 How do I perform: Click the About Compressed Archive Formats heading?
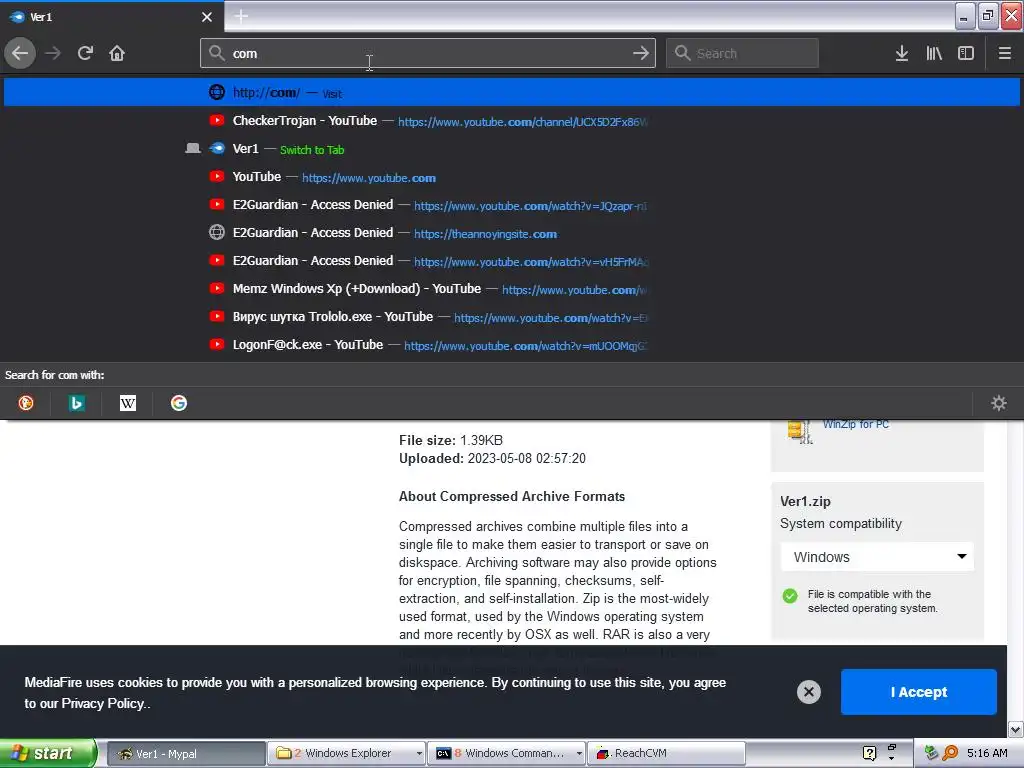coord(511,496)
